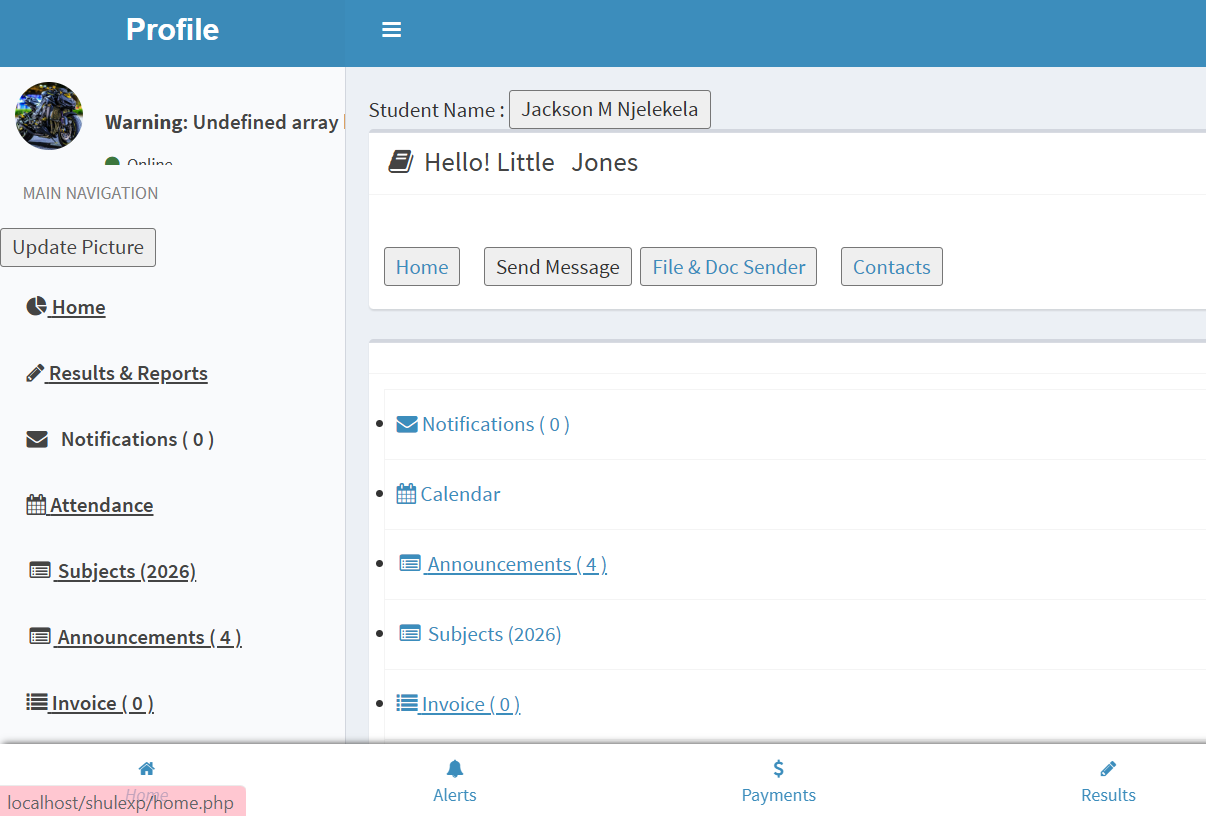Click the list icon beside main Invoice (0)
The width and height of the screenshot is (1206, 816).
[407, 703]
